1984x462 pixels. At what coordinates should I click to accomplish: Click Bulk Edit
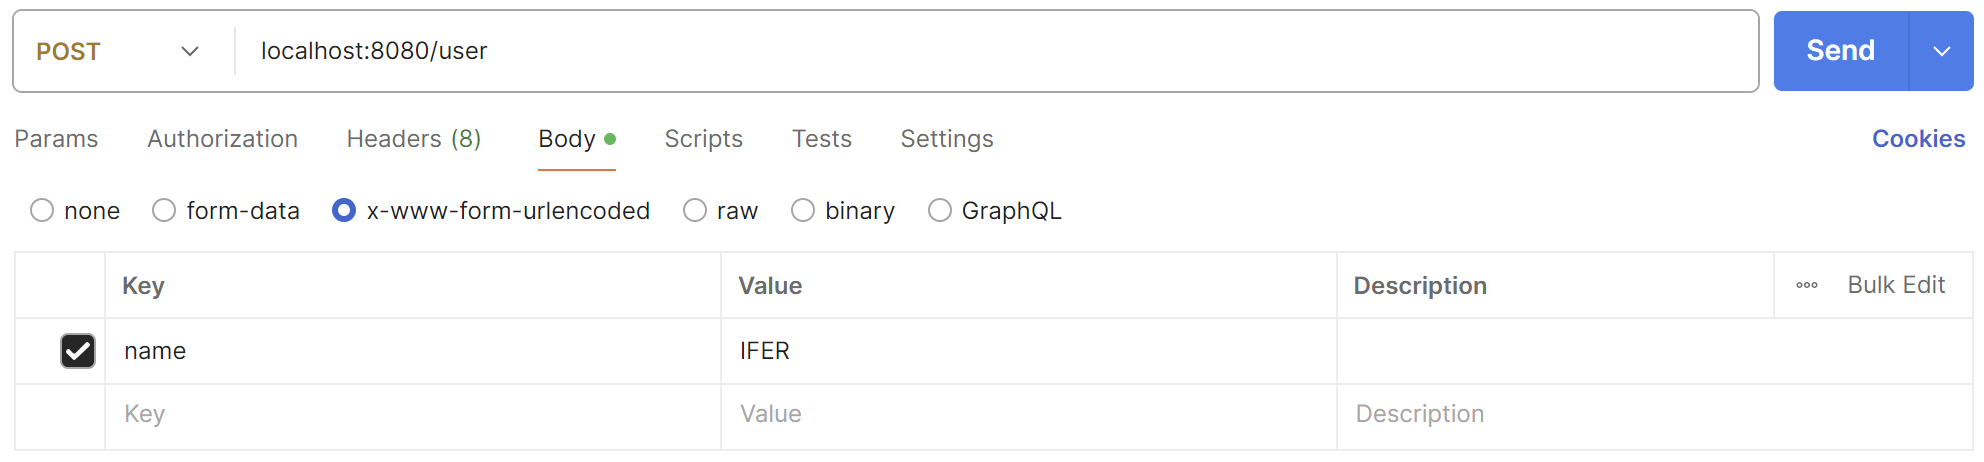coord(1895,286)
